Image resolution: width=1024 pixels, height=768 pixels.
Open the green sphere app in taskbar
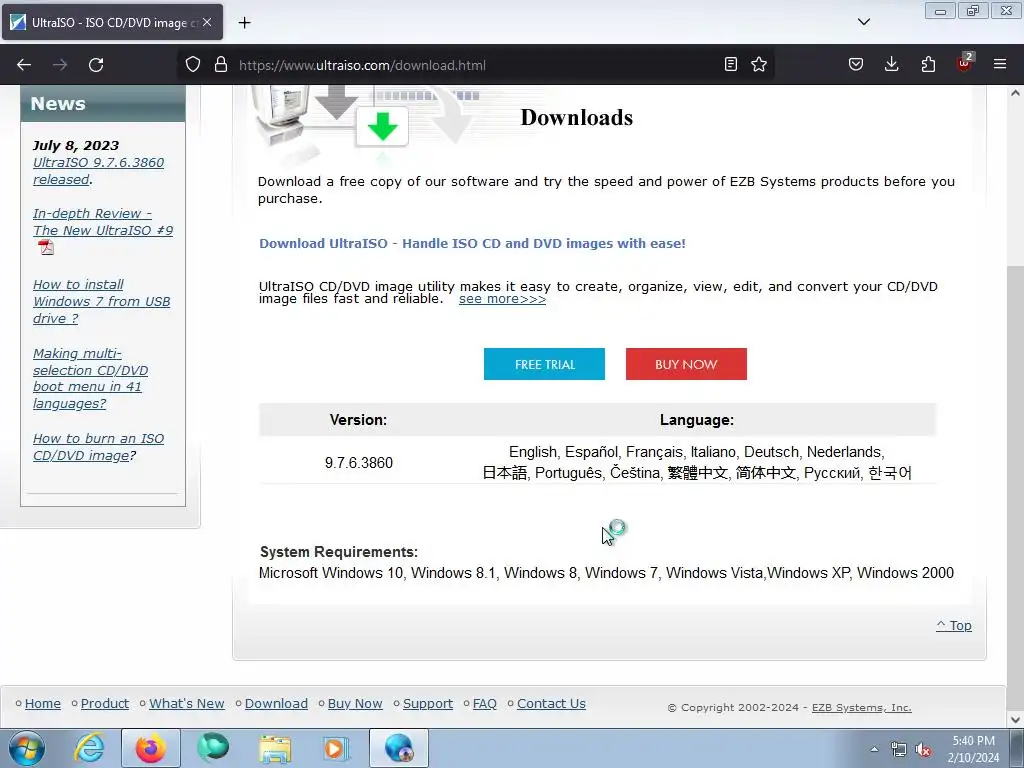(x=212, y=748)
